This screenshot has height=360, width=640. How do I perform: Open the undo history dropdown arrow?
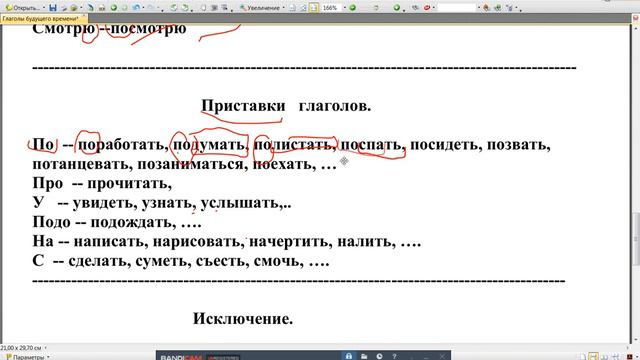pos(143,8)
